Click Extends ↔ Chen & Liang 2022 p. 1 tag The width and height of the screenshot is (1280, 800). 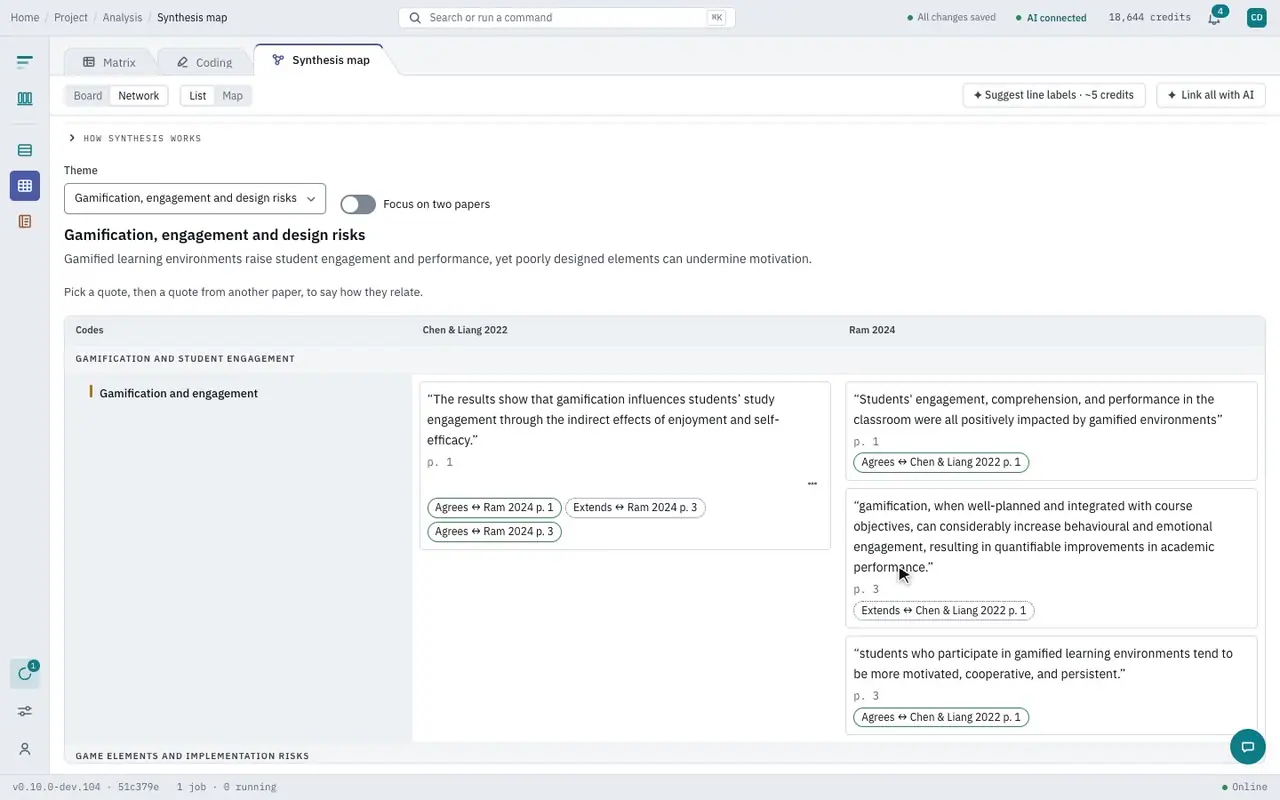click(x=943, y=610)
